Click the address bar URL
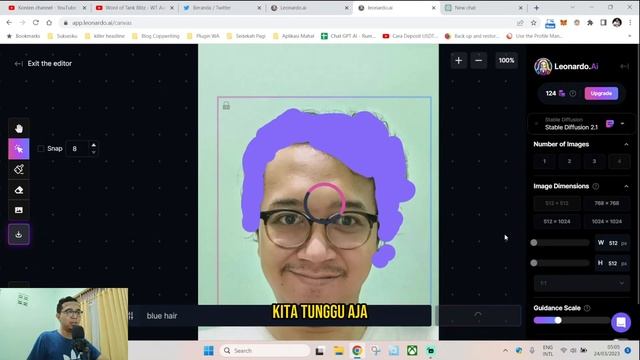Viewport: 640px width, 360px height. coord(102,23)
